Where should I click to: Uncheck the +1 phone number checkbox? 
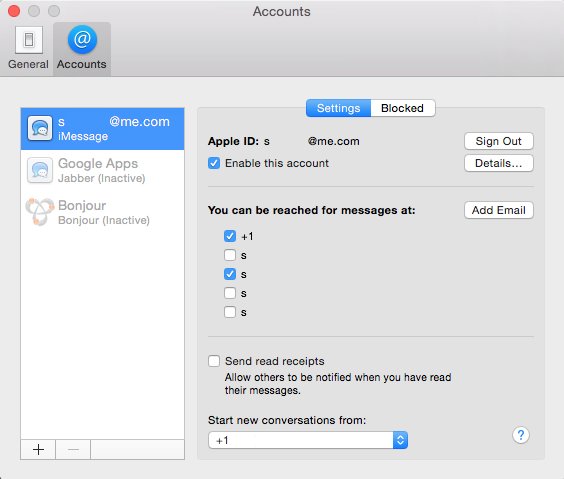coord(230,236)
